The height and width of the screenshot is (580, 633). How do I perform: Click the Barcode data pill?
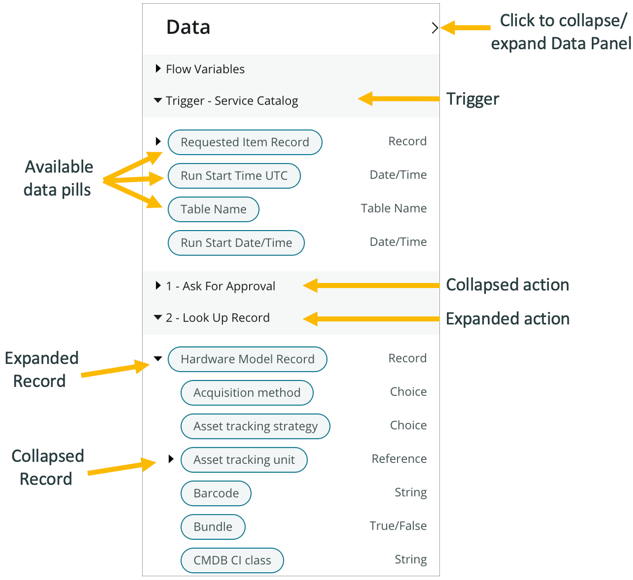click(x=216, y=493)
